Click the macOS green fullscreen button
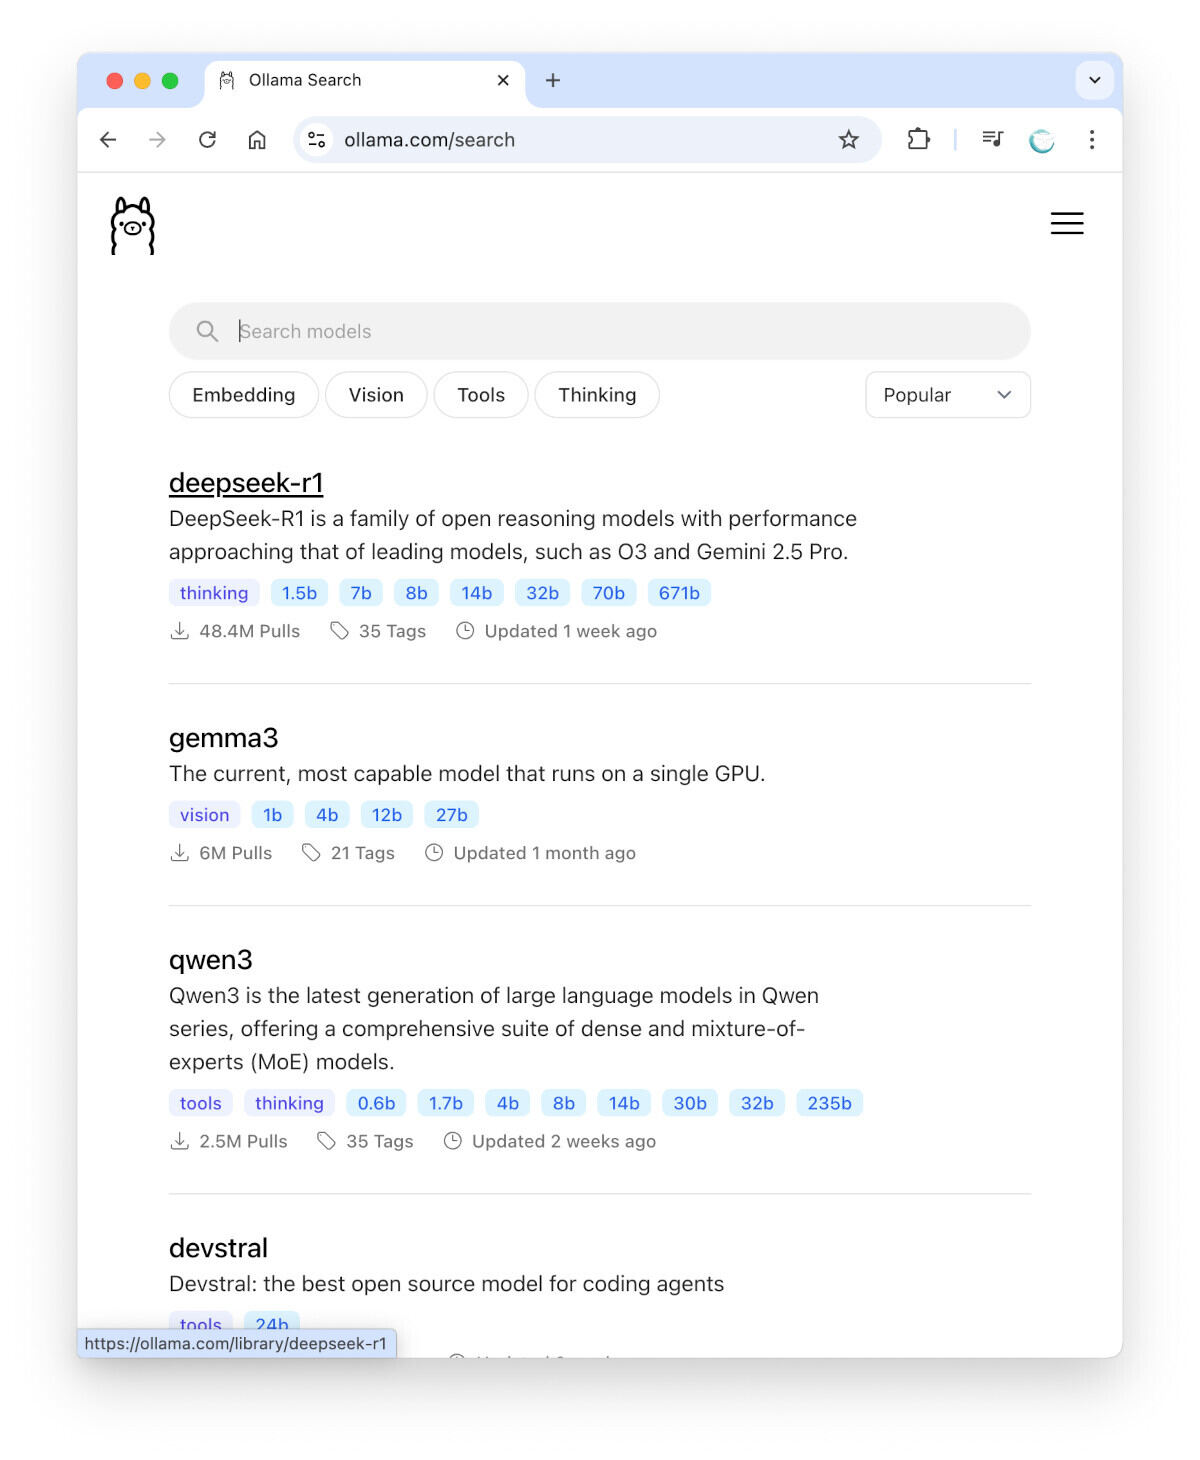 tap(170, 81)
